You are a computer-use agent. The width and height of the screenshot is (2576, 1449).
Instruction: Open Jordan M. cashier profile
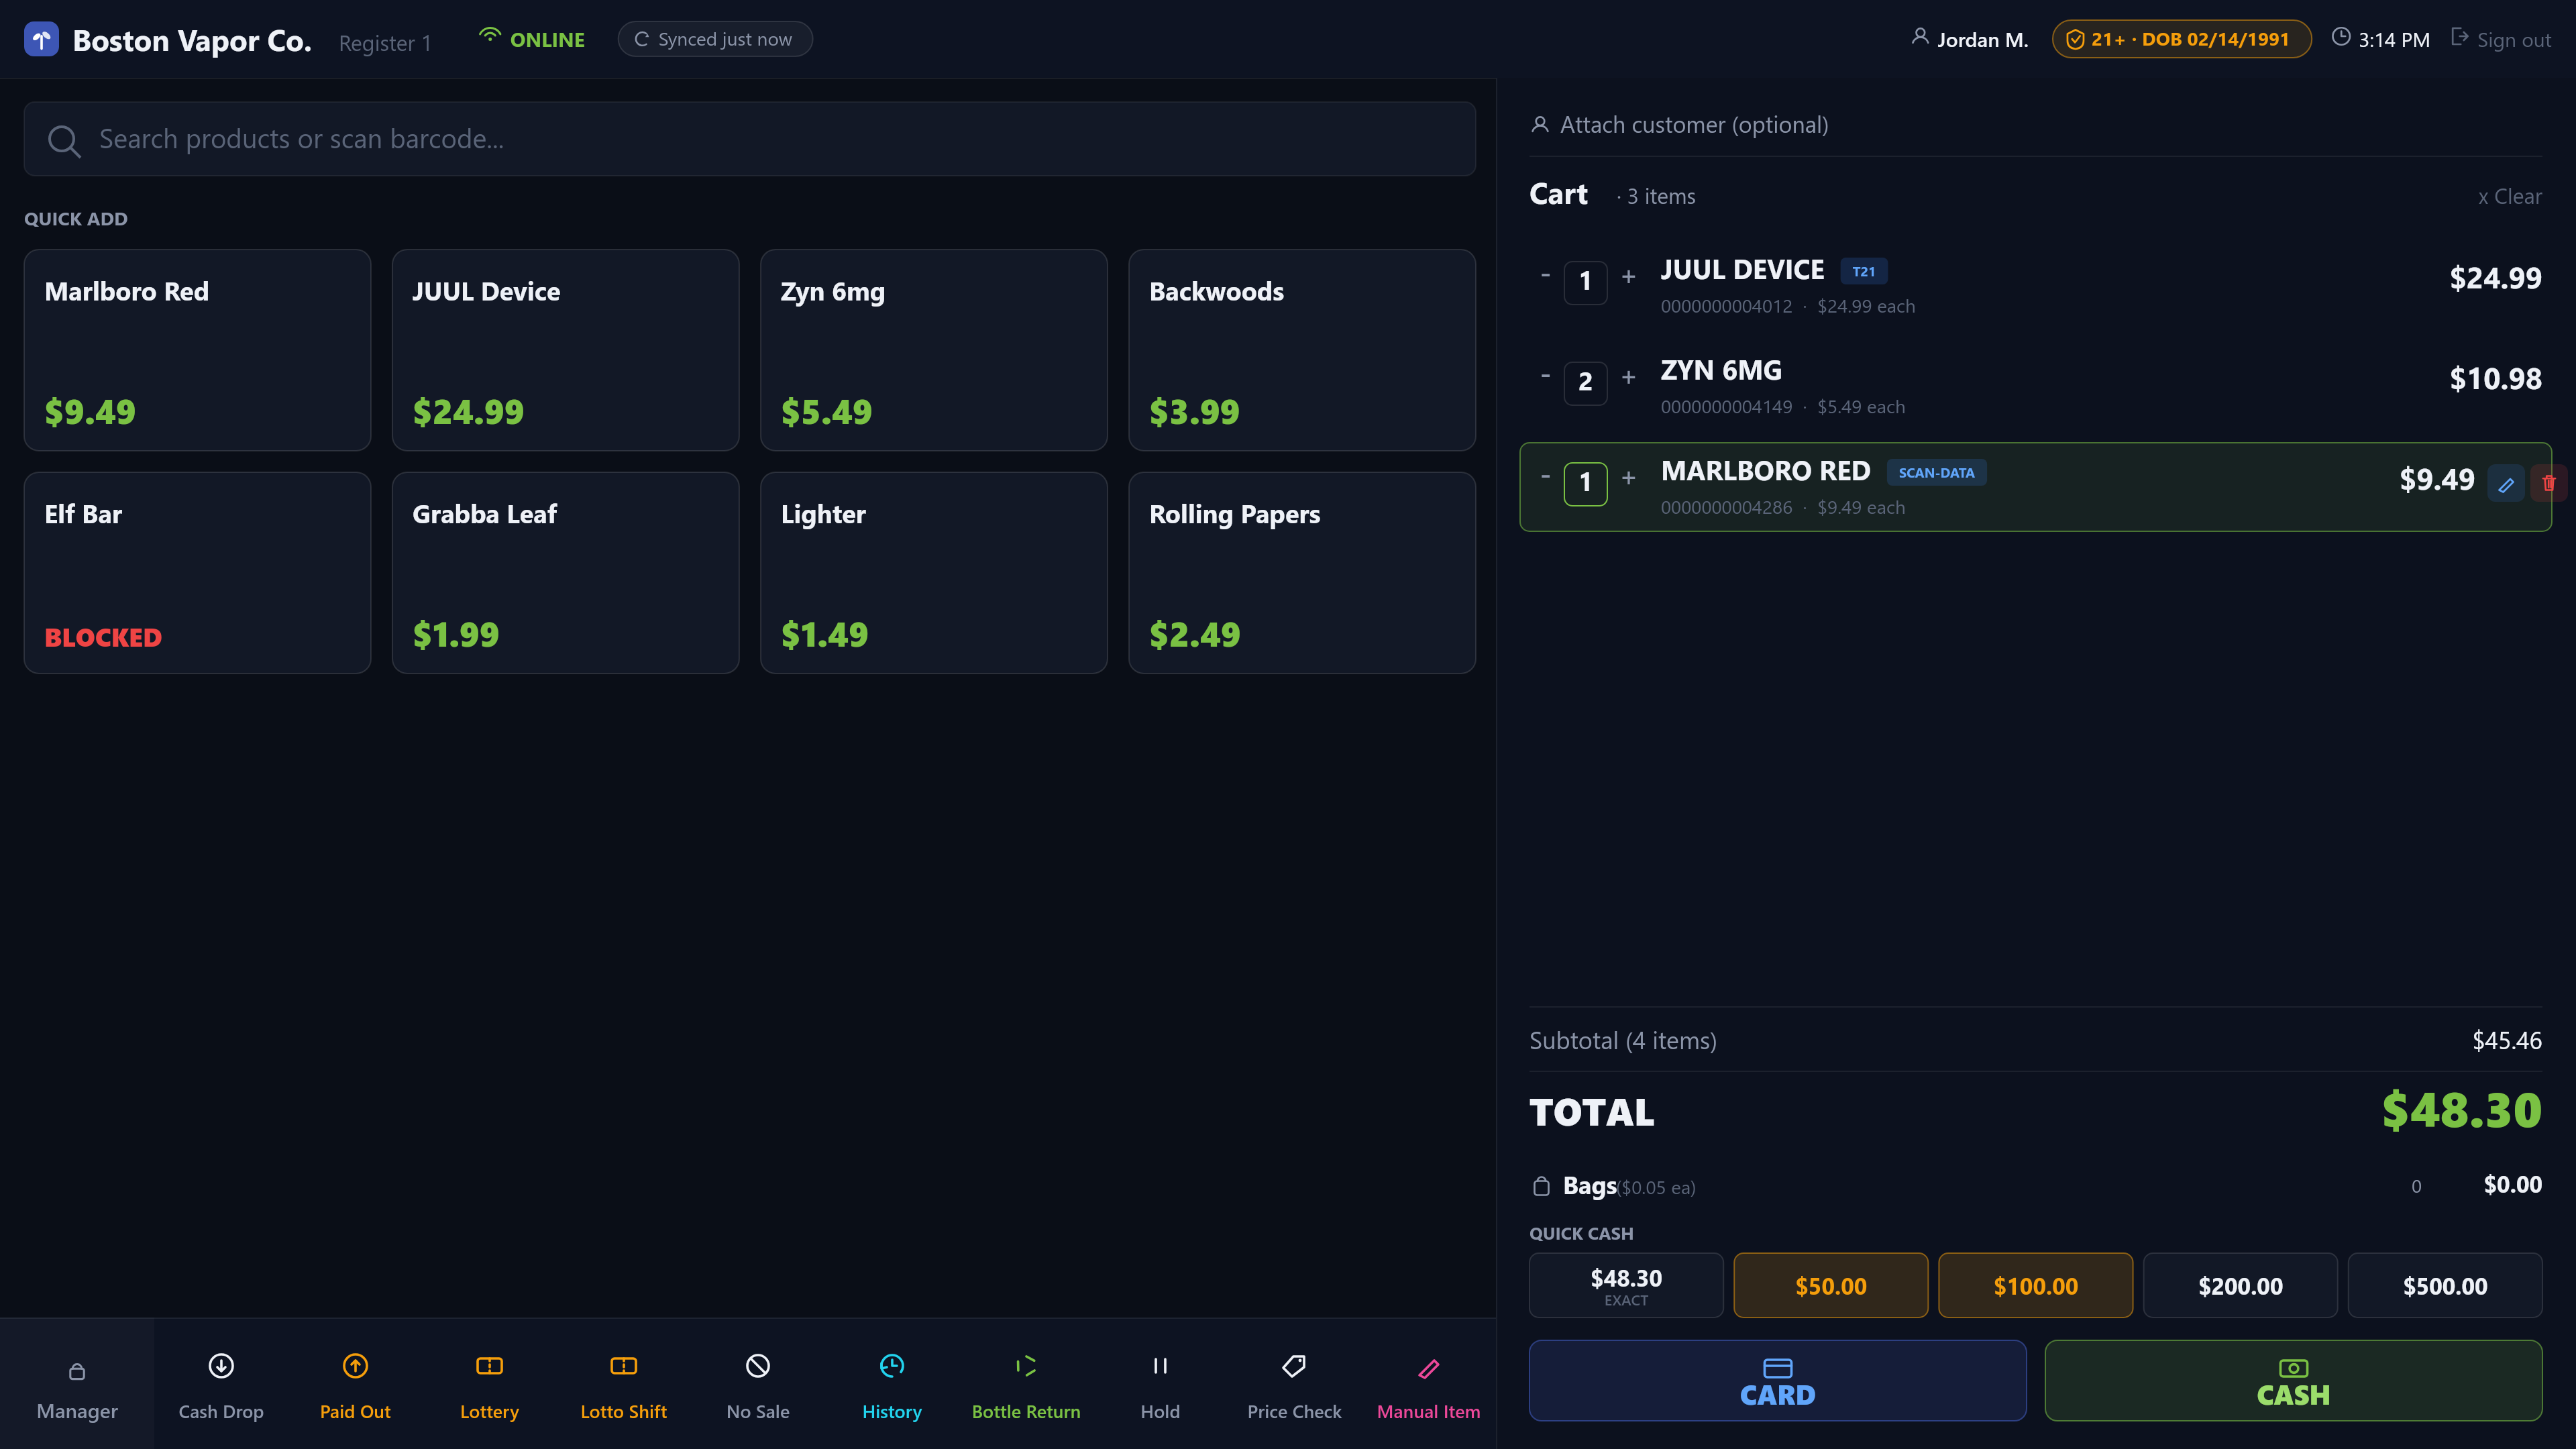tap(1969, 39)
